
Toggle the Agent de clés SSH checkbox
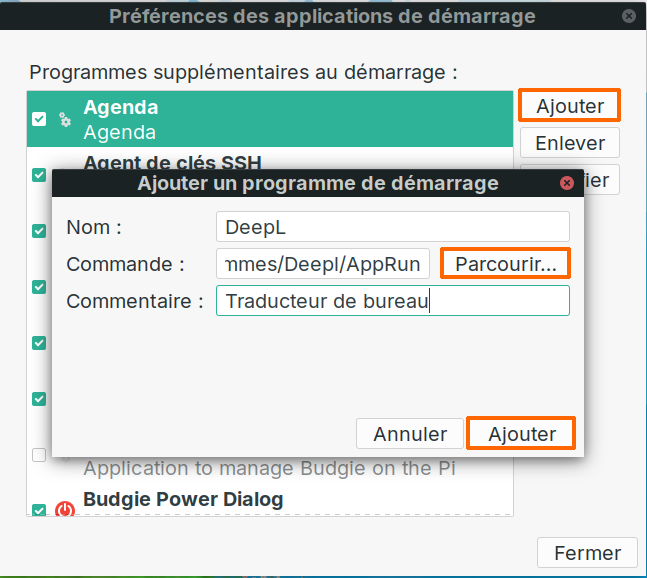[39, 174]
